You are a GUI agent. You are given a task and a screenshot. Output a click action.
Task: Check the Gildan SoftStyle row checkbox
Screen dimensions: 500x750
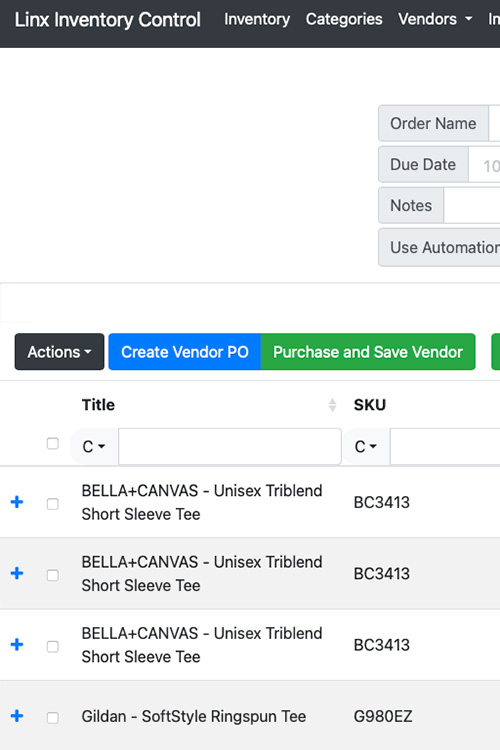53,717
